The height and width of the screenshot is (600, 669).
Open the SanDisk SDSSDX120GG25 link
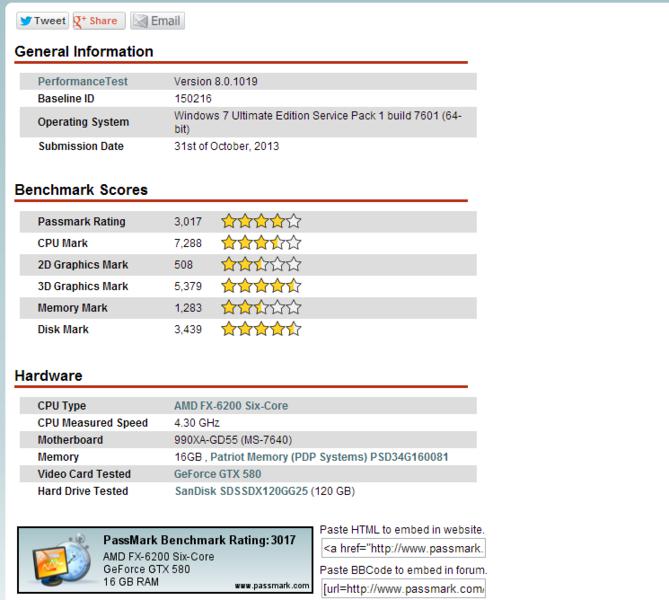[241, 491]
